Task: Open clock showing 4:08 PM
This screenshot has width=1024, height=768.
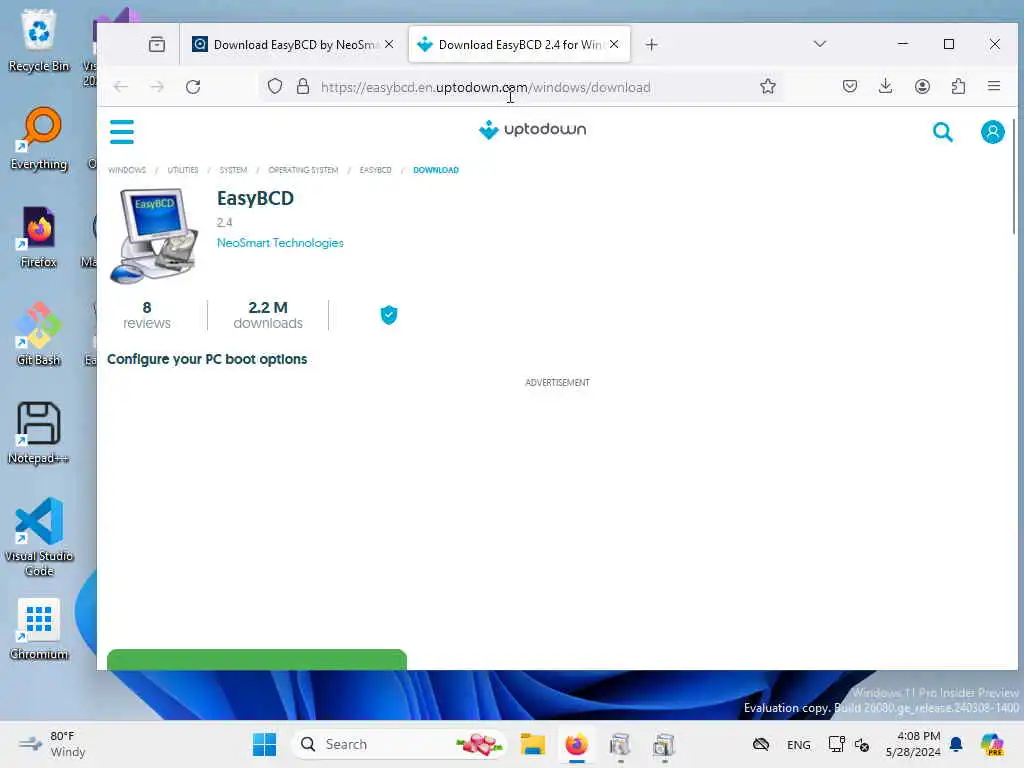Action: point(912,744)
